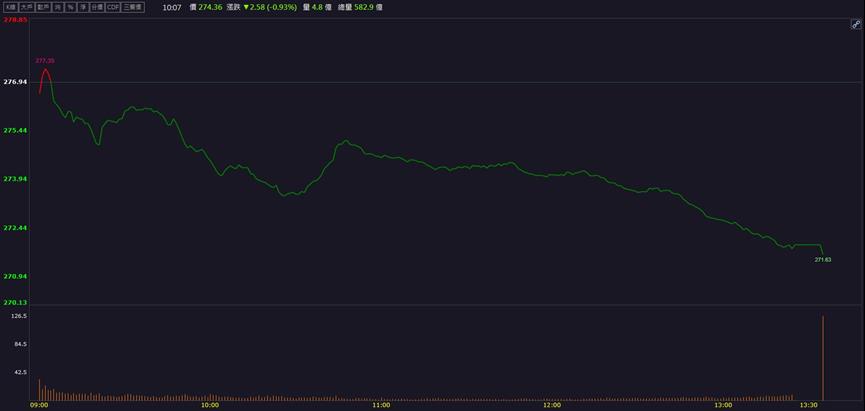The image size is (865, 411).
Task: Click the 10:07 time readout
Action: click(172, 8)
